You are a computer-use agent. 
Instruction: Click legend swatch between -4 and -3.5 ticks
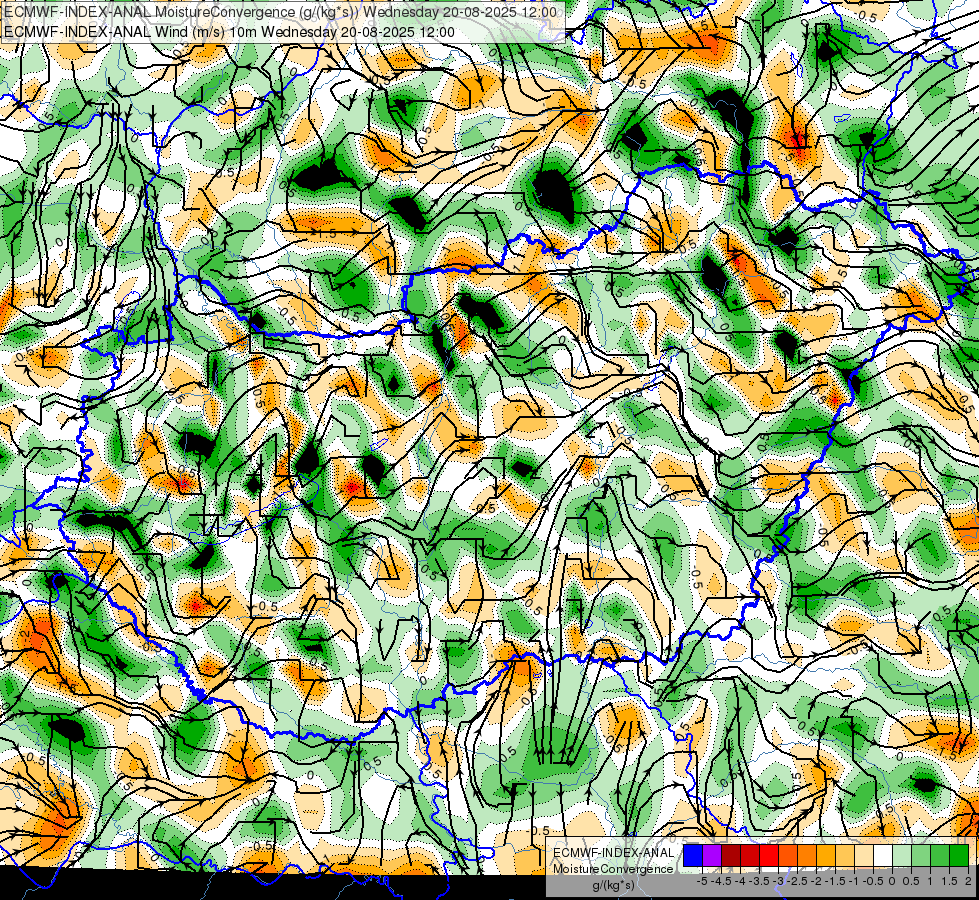pyautogui.click(x=750, y=856)
